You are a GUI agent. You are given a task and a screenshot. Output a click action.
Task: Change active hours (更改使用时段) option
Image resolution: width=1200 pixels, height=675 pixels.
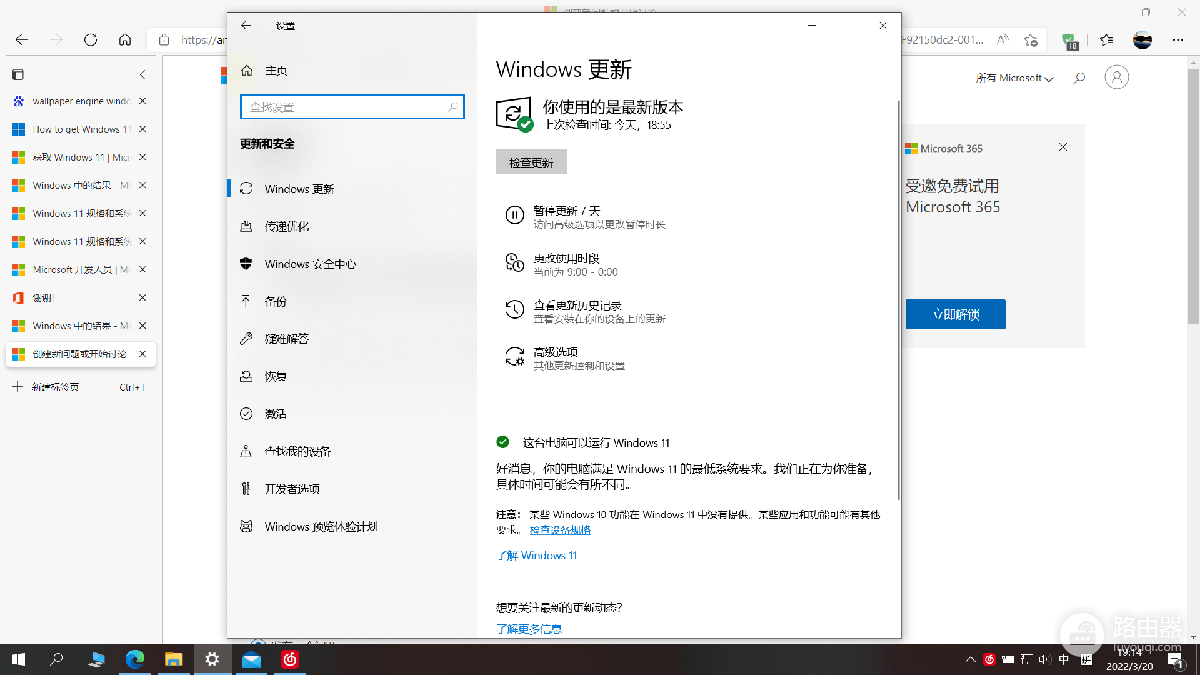tap(561, 264)
